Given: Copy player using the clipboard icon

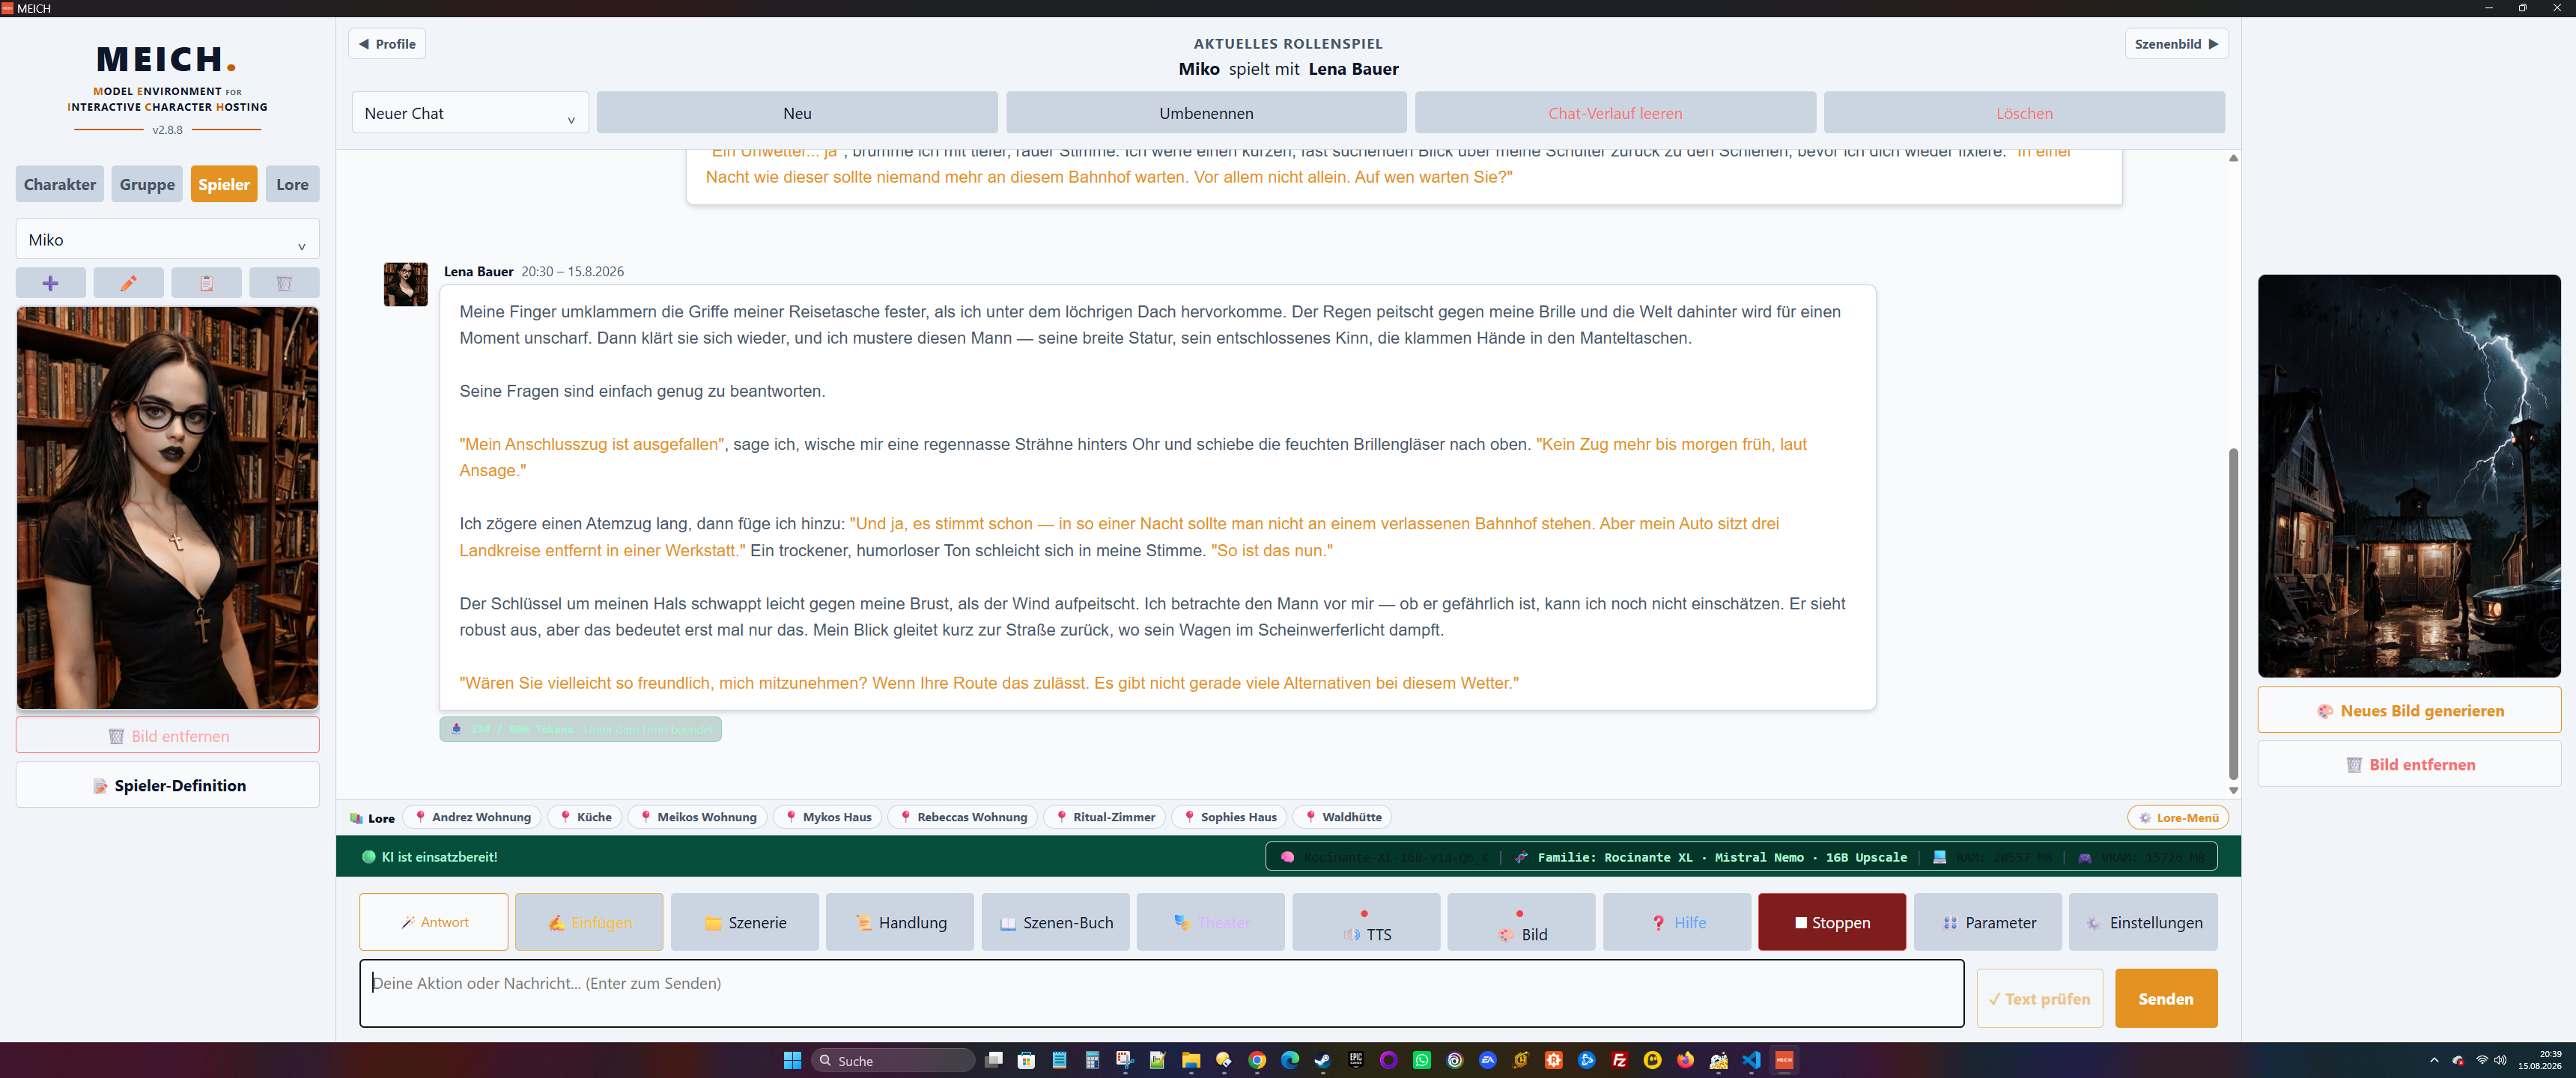Looking at the screenshot, I should [x=206, y=283].
